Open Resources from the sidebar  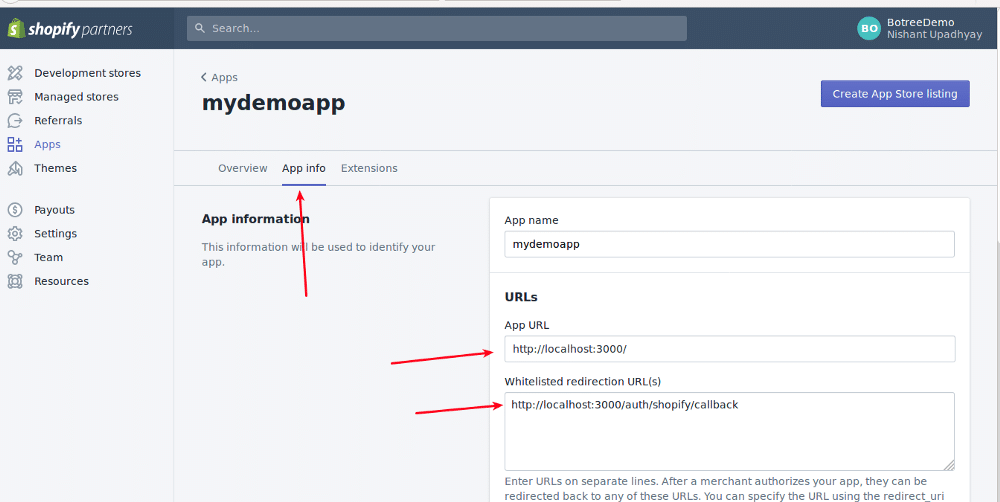pyautogui.click(x=61, y=281)
